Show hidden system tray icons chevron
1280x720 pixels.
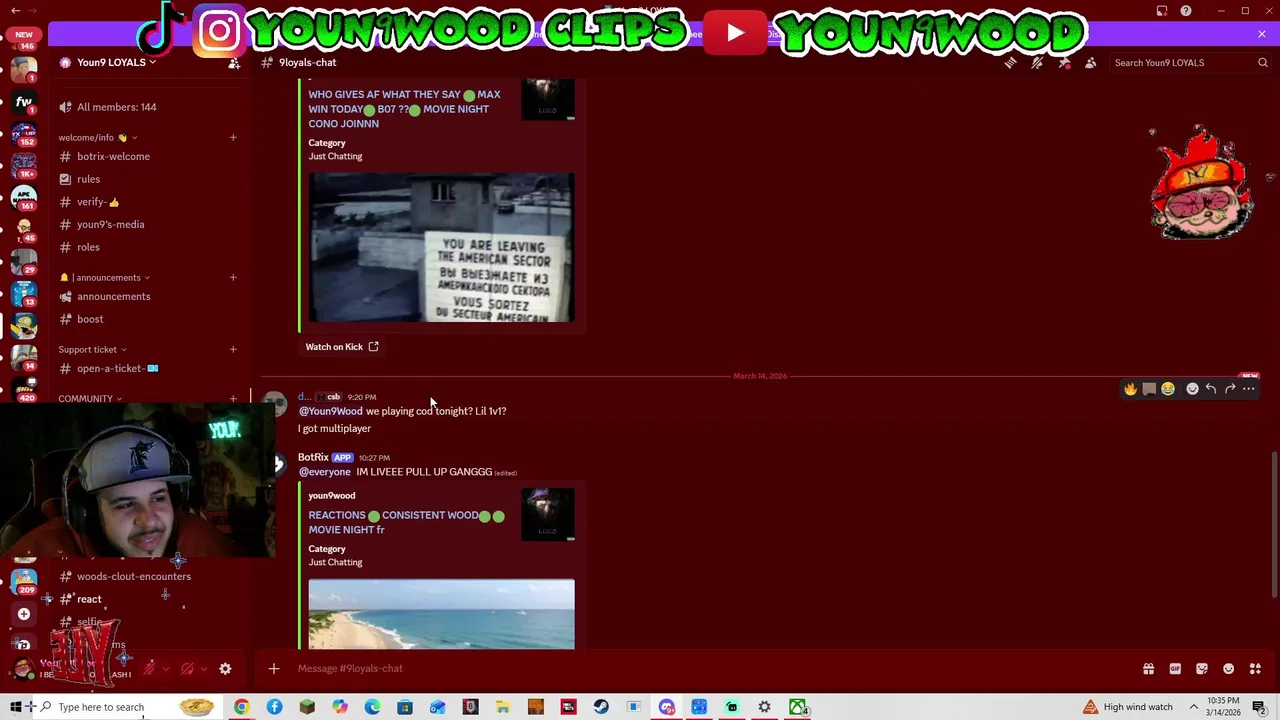[x=1193, y=707]
